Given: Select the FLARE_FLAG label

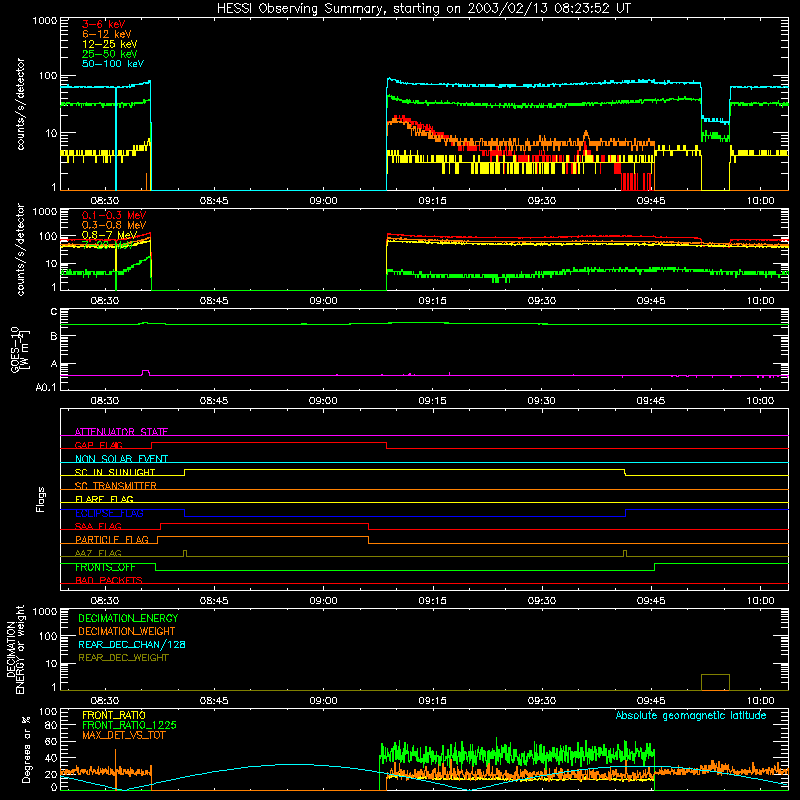Looking at the screenshot, I should click(104, 499).
